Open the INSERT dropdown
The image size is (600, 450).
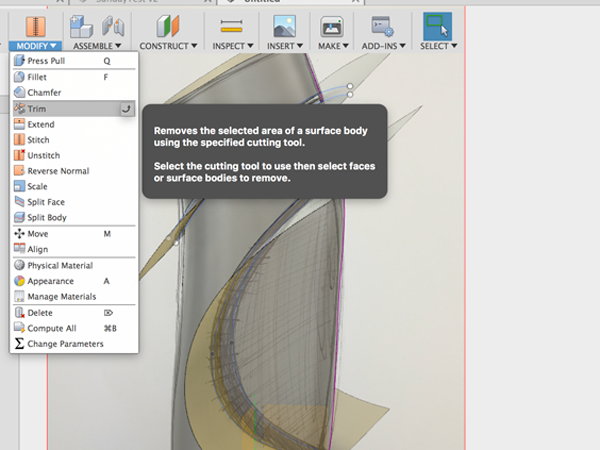(x=285, y=46)
